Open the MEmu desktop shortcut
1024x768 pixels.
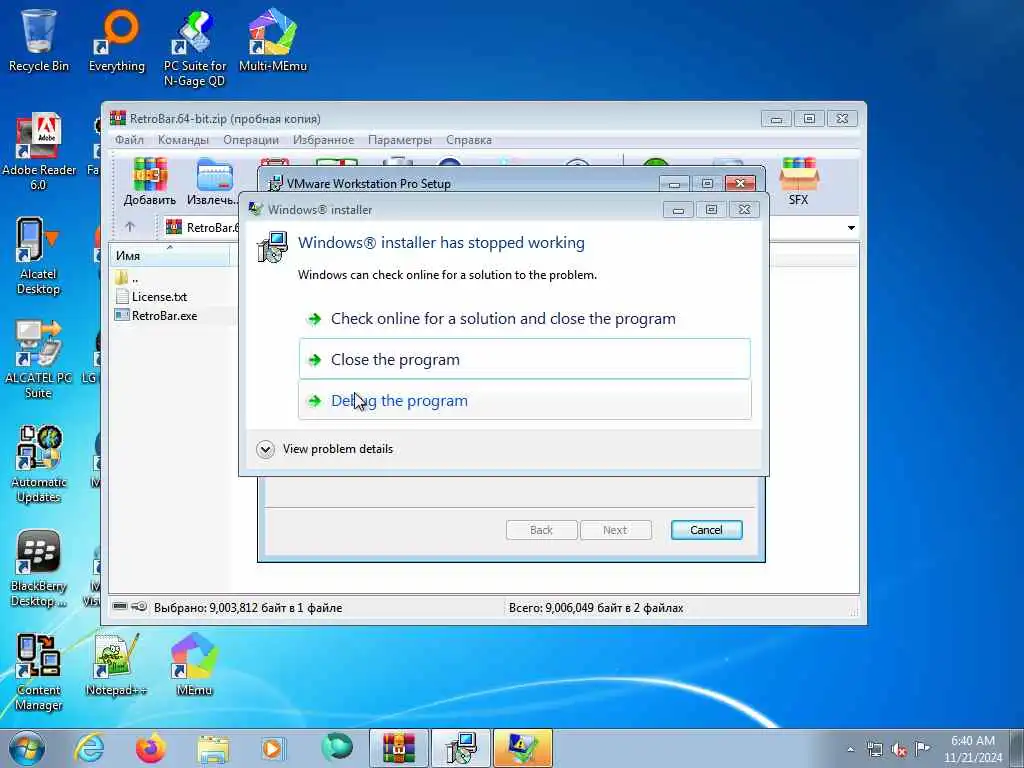click(194, 665)
